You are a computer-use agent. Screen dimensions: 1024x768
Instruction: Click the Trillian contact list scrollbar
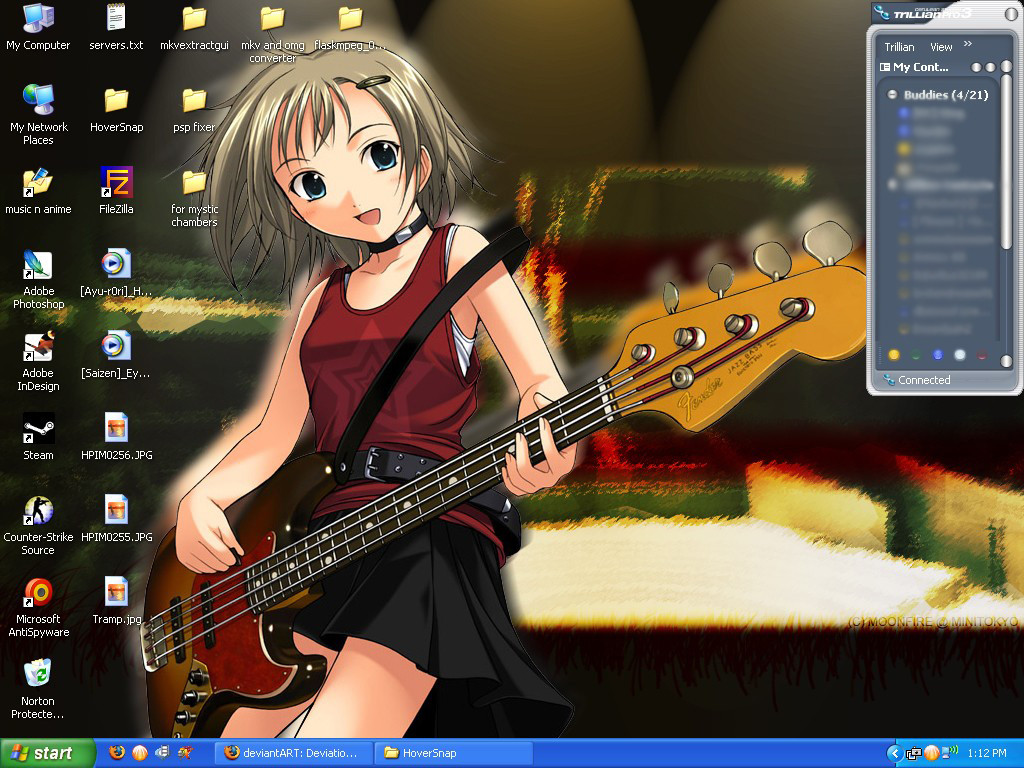[1006, 162]
